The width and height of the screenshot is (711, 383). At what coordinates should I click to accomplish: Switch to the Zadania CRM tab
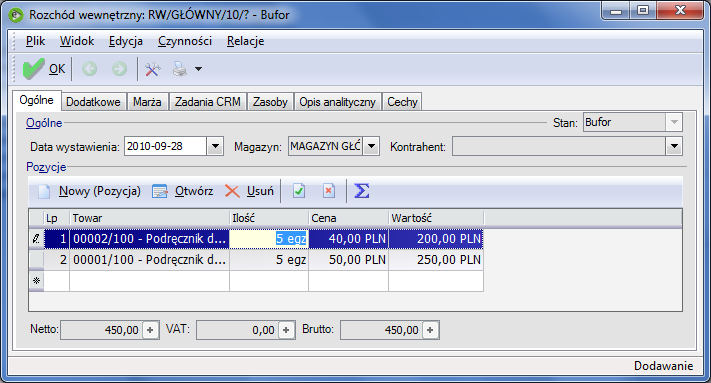coord(208,102)
